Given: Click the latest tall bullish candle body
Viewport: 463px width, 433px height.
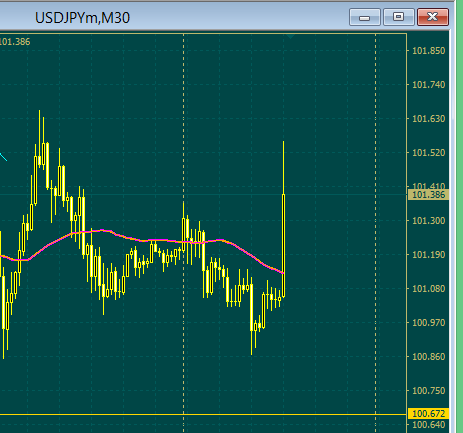Looking at the screenshot, I should pyautogui.click(x=284, y=245).
